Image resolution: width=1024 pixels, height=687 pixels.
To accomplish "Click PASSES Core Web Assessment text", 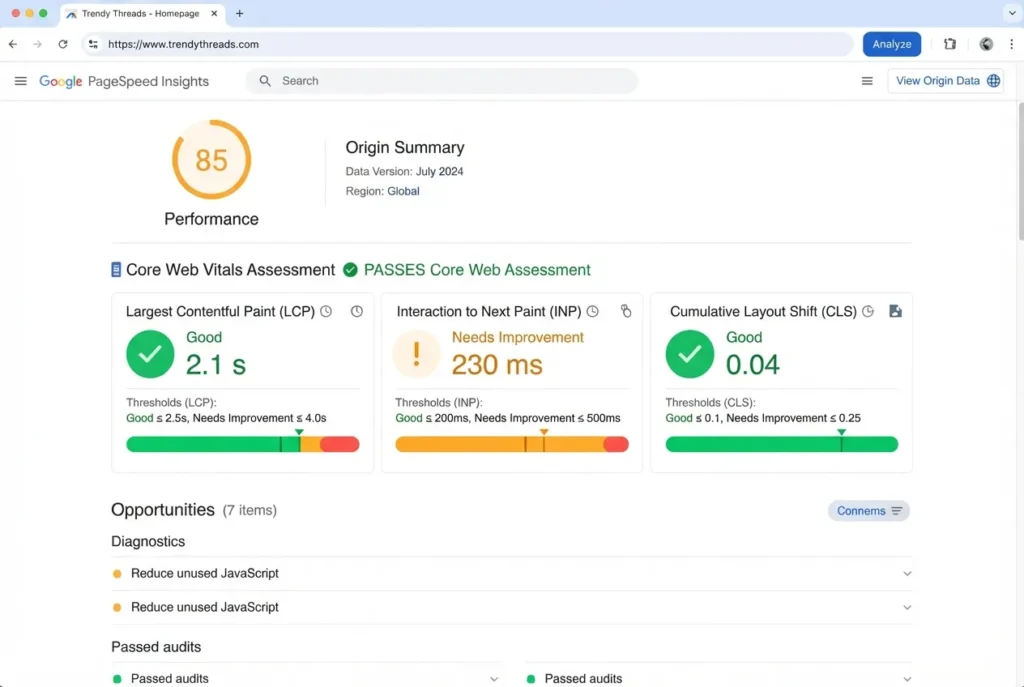I will tap(477, 270).
